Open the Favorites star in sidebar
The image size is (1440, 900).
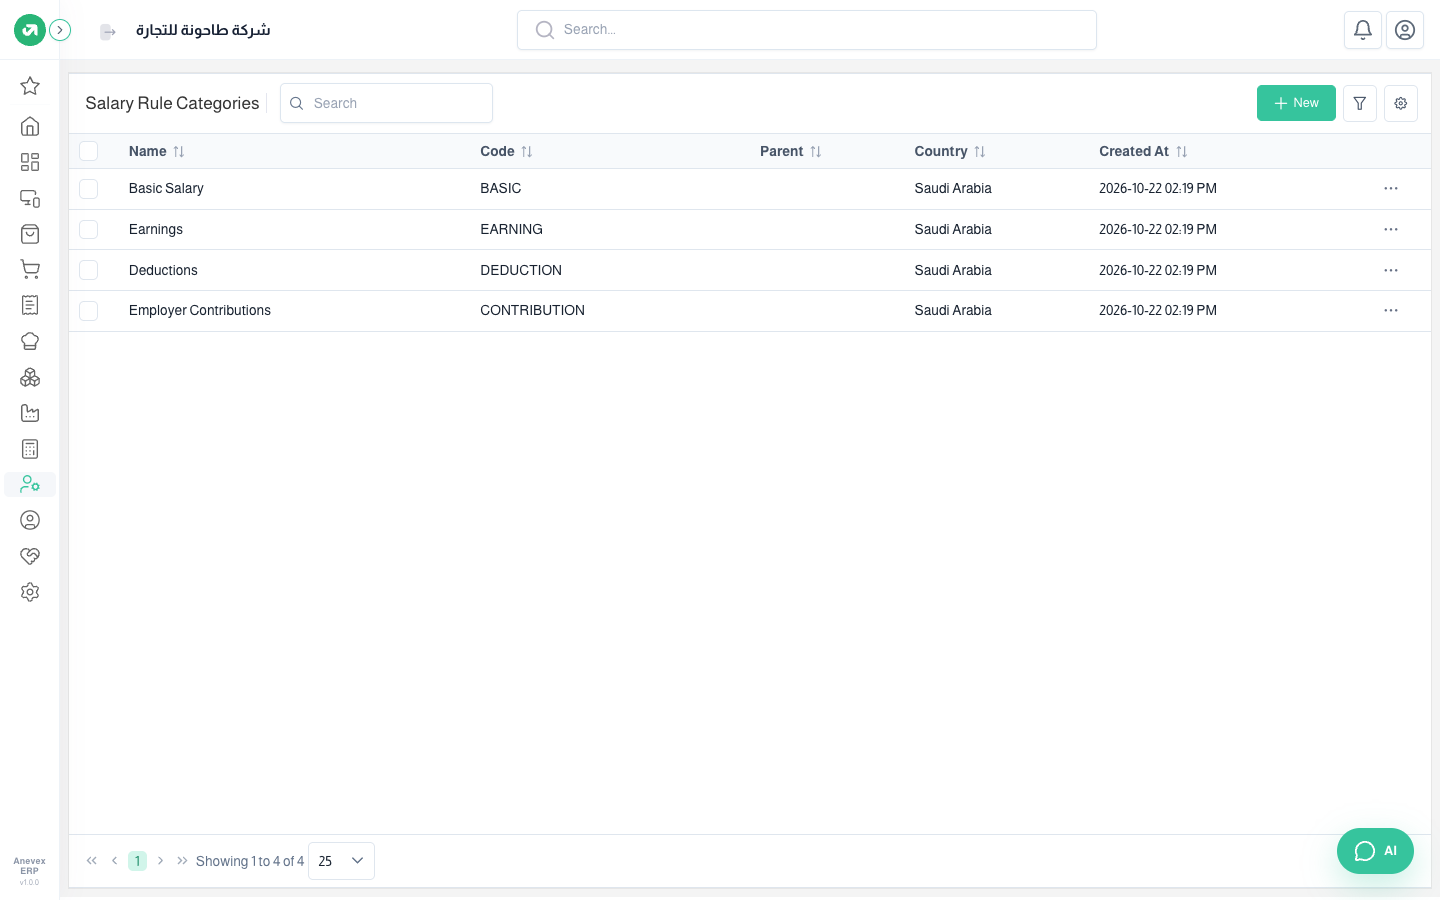(30, 86)
